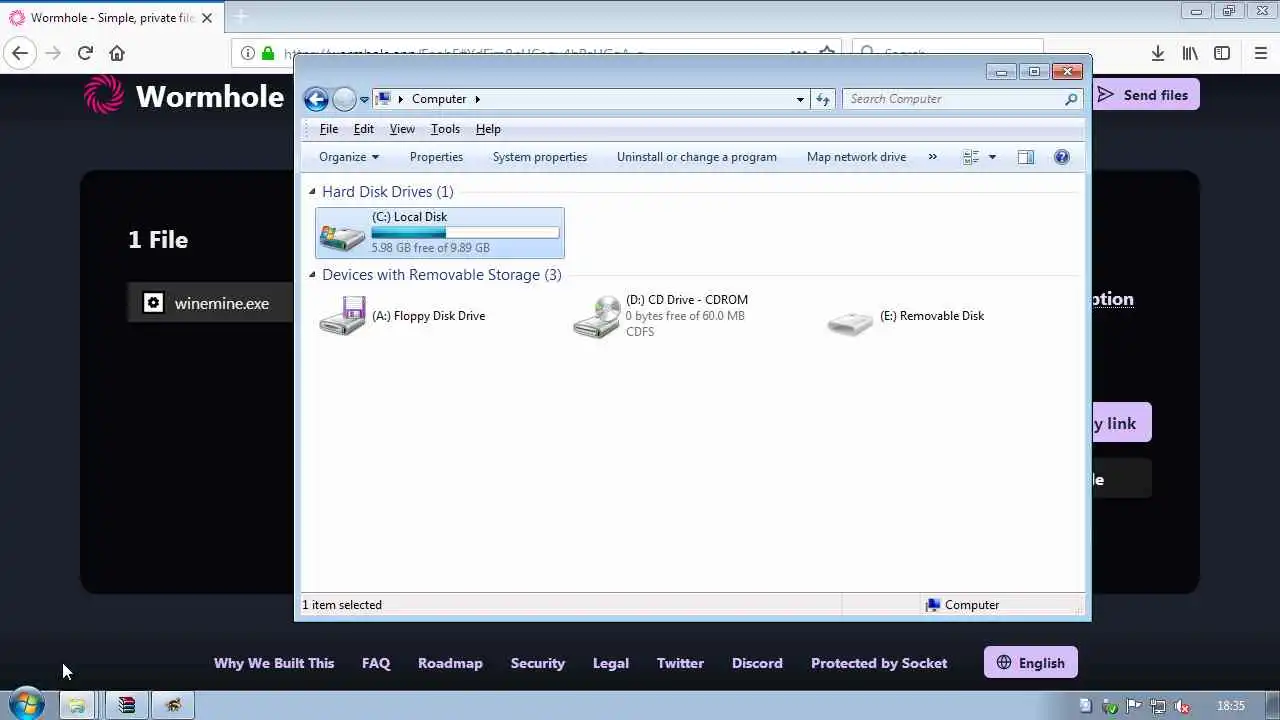Click Properties on the Explorer command bar

[436, 157]
